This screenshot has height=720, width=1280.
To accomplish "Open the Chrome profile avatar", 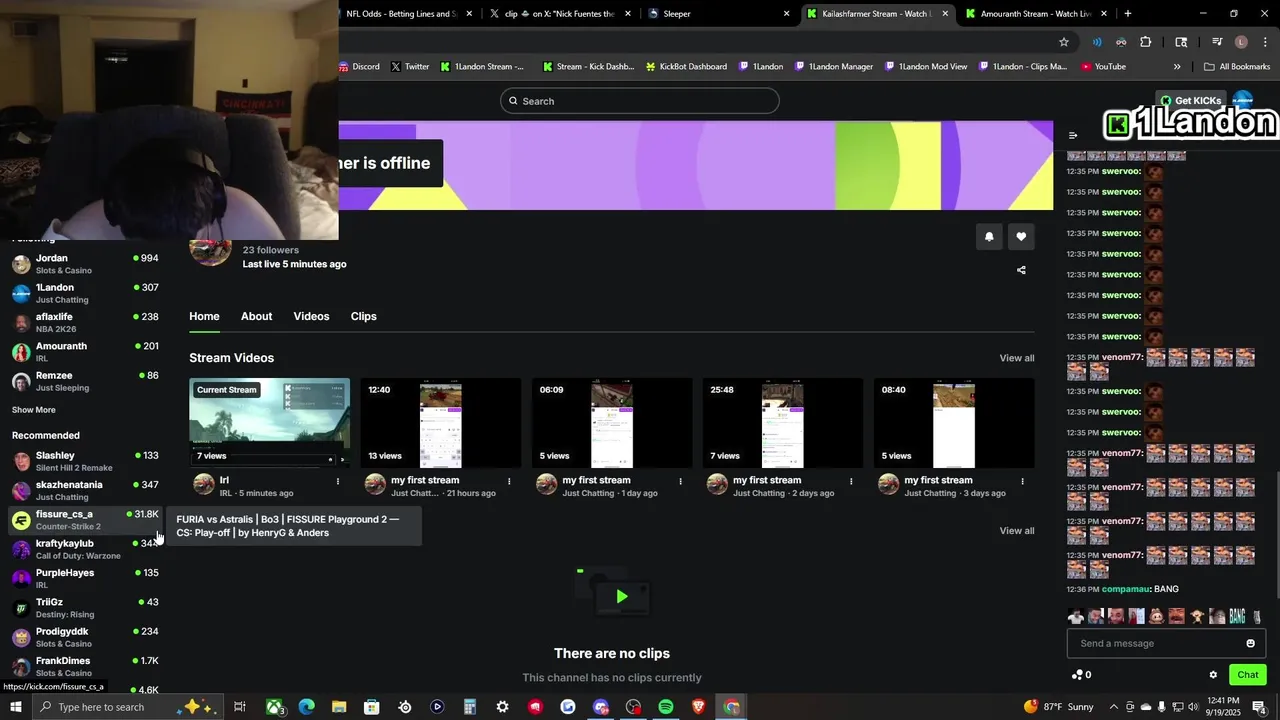I will 1241,42.
